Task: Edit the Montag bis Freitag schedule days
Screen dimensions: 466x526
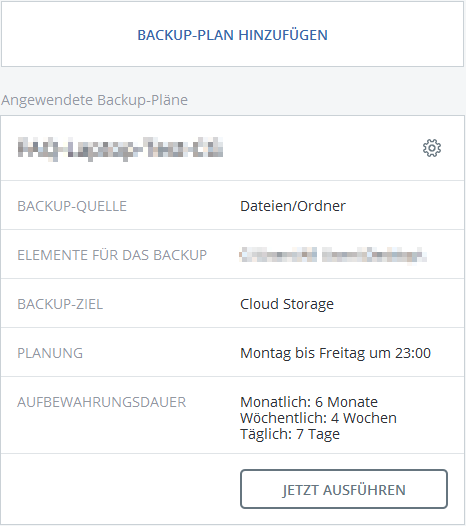Action: point(303,353)
